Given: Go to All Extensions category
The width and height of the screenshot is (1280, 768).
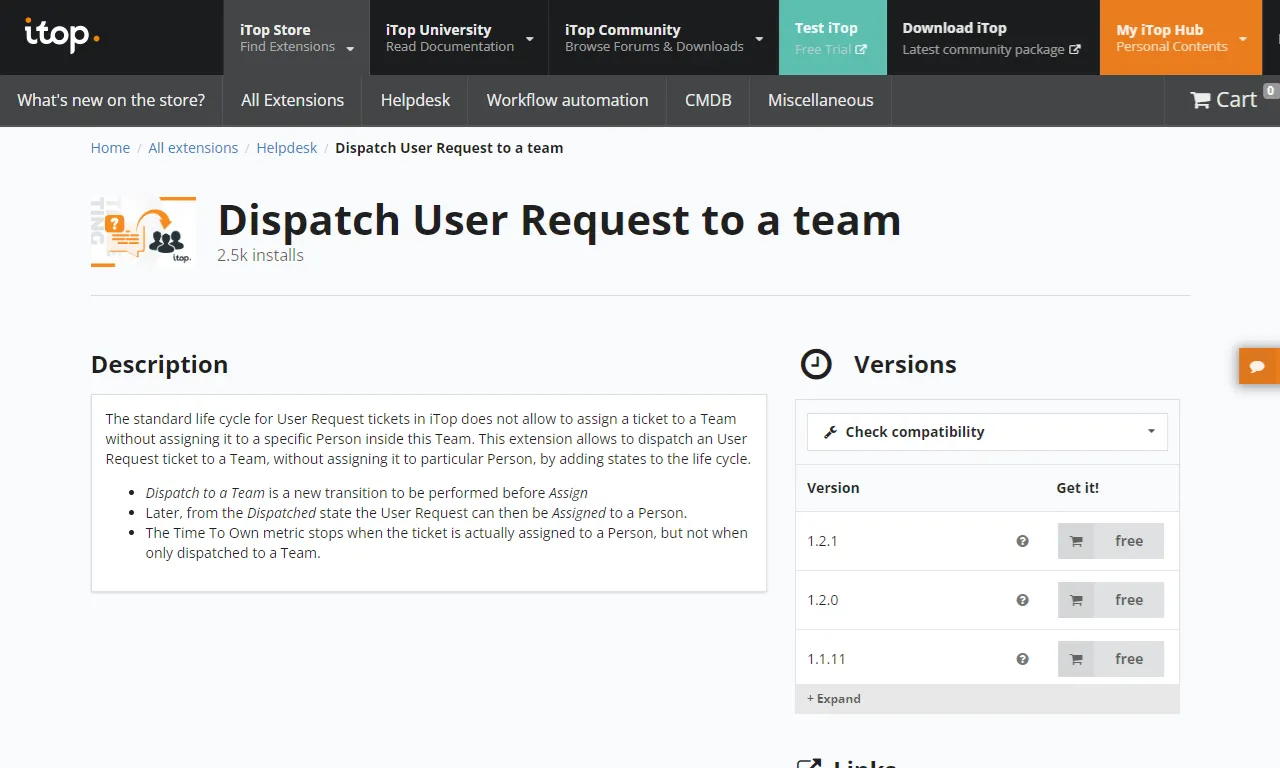Looking at the screenshot, I should pos(292,100).
